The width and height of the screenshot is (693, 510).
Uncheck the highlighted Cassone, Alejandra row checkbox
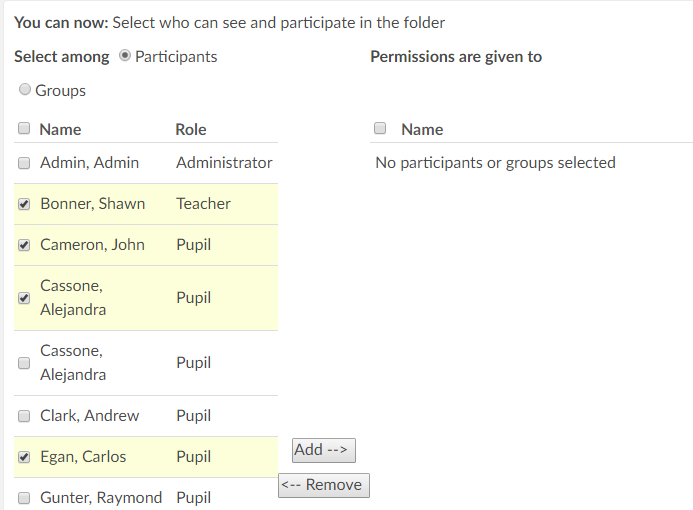tap(24, 298)
